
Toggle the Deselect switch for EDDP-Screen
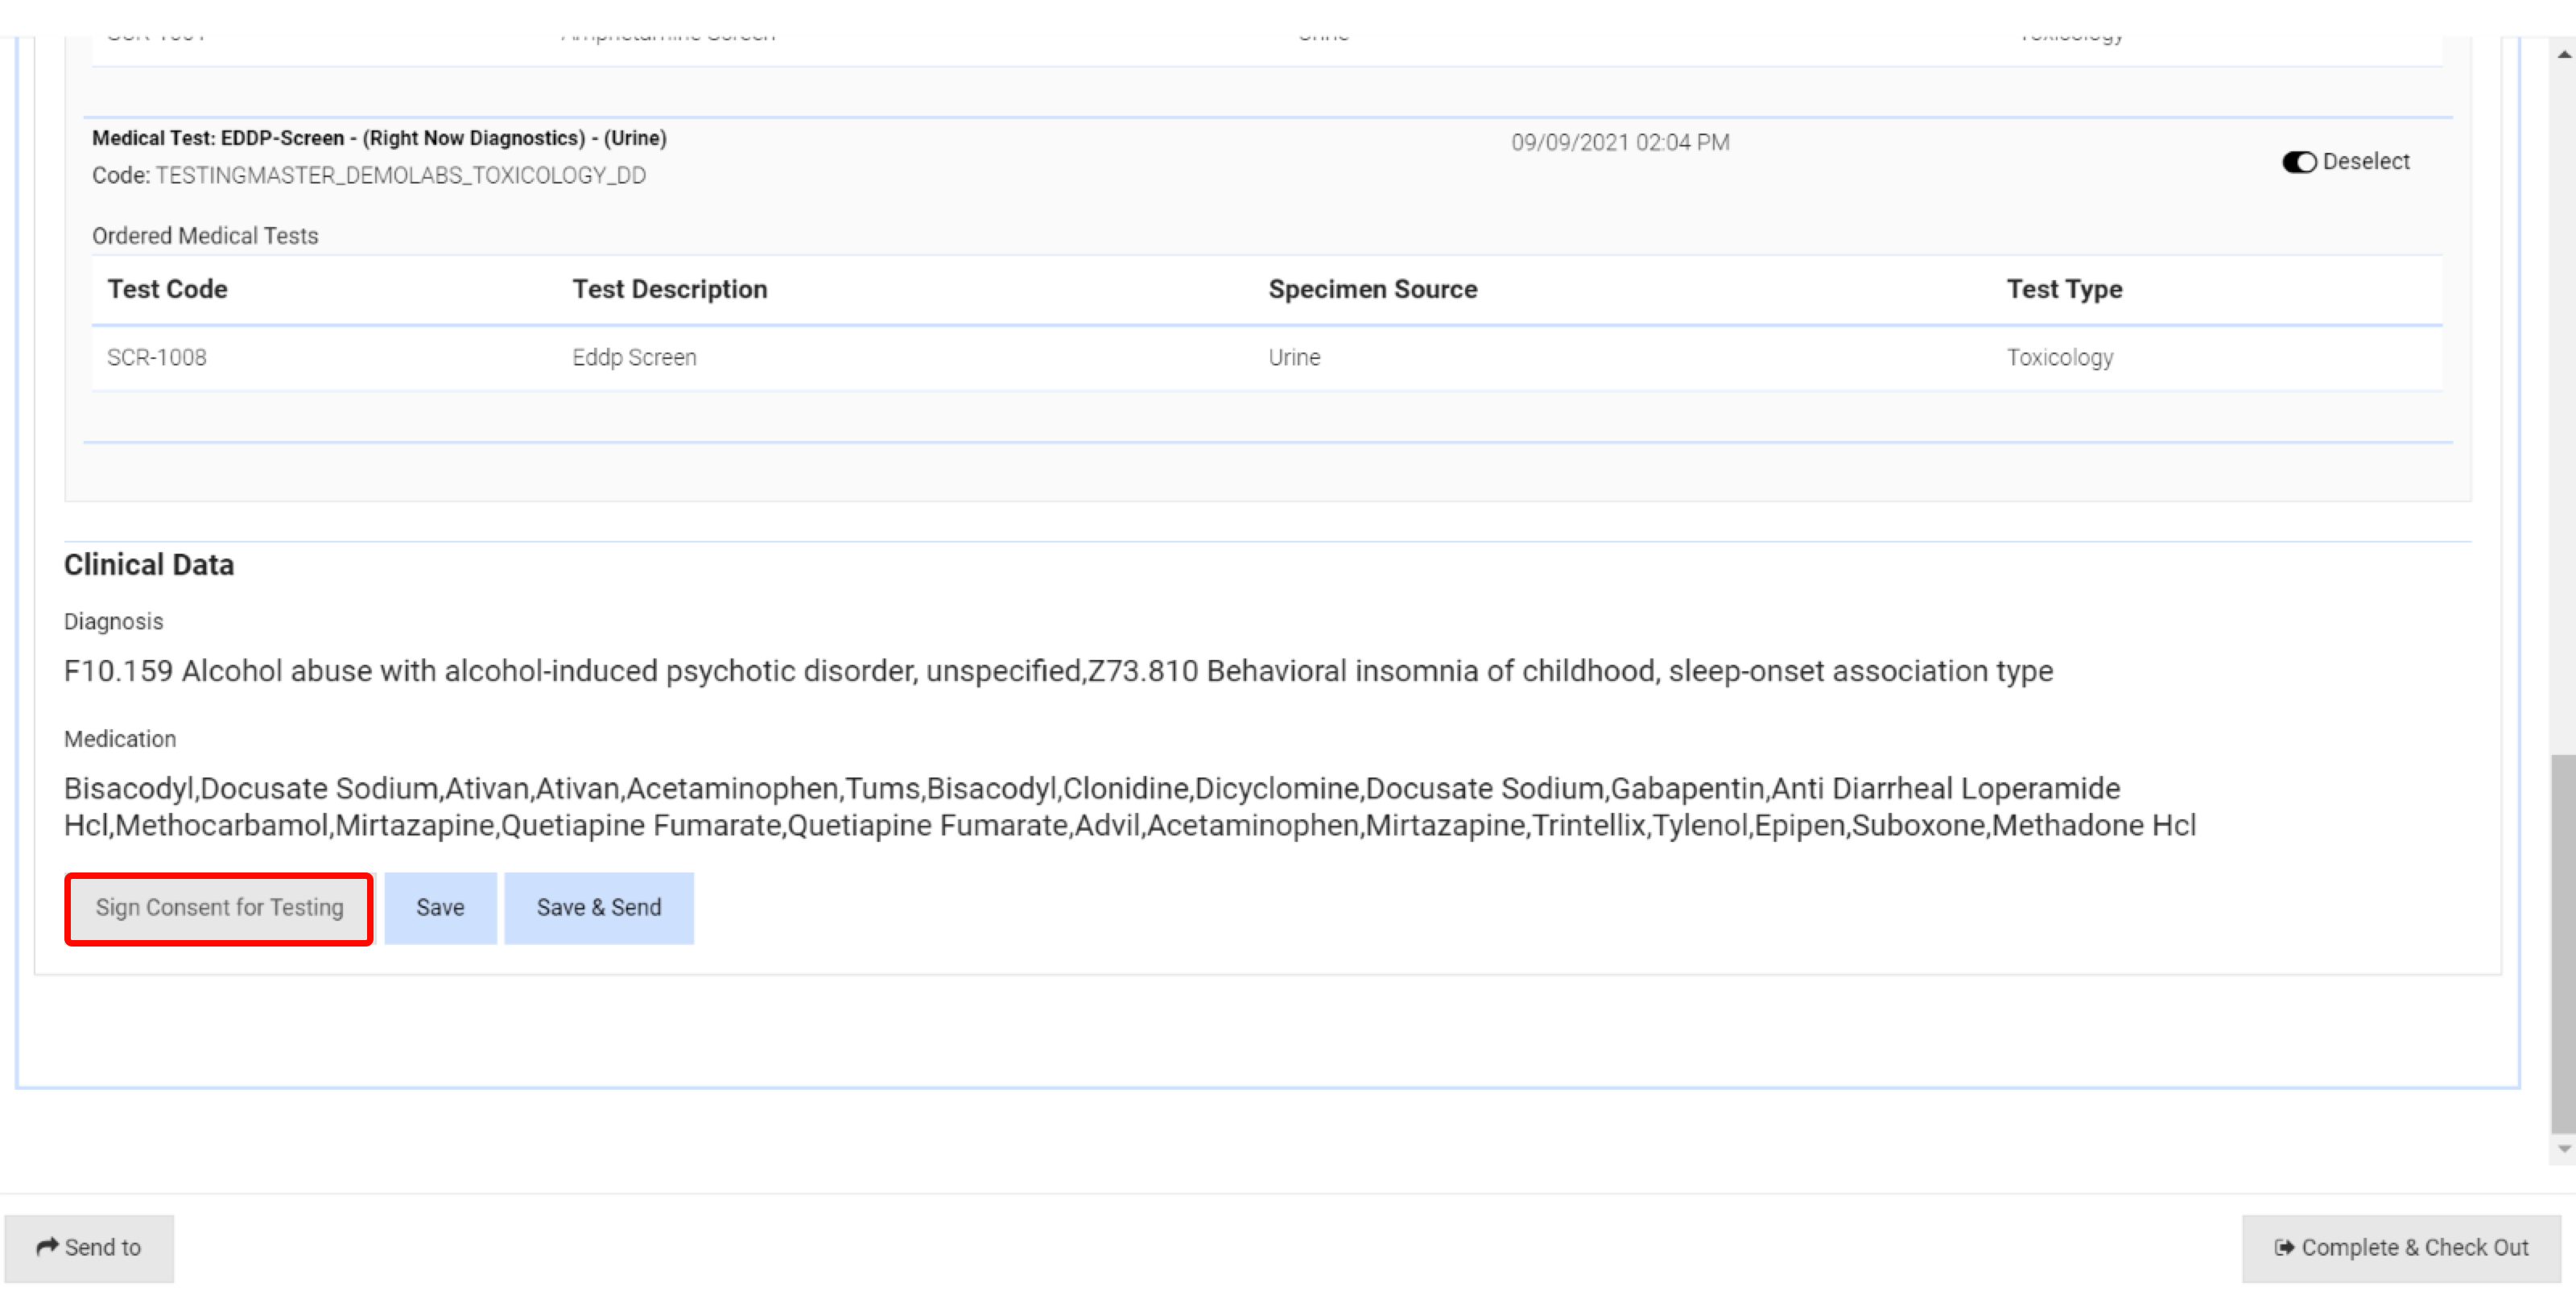(2298, 162)
